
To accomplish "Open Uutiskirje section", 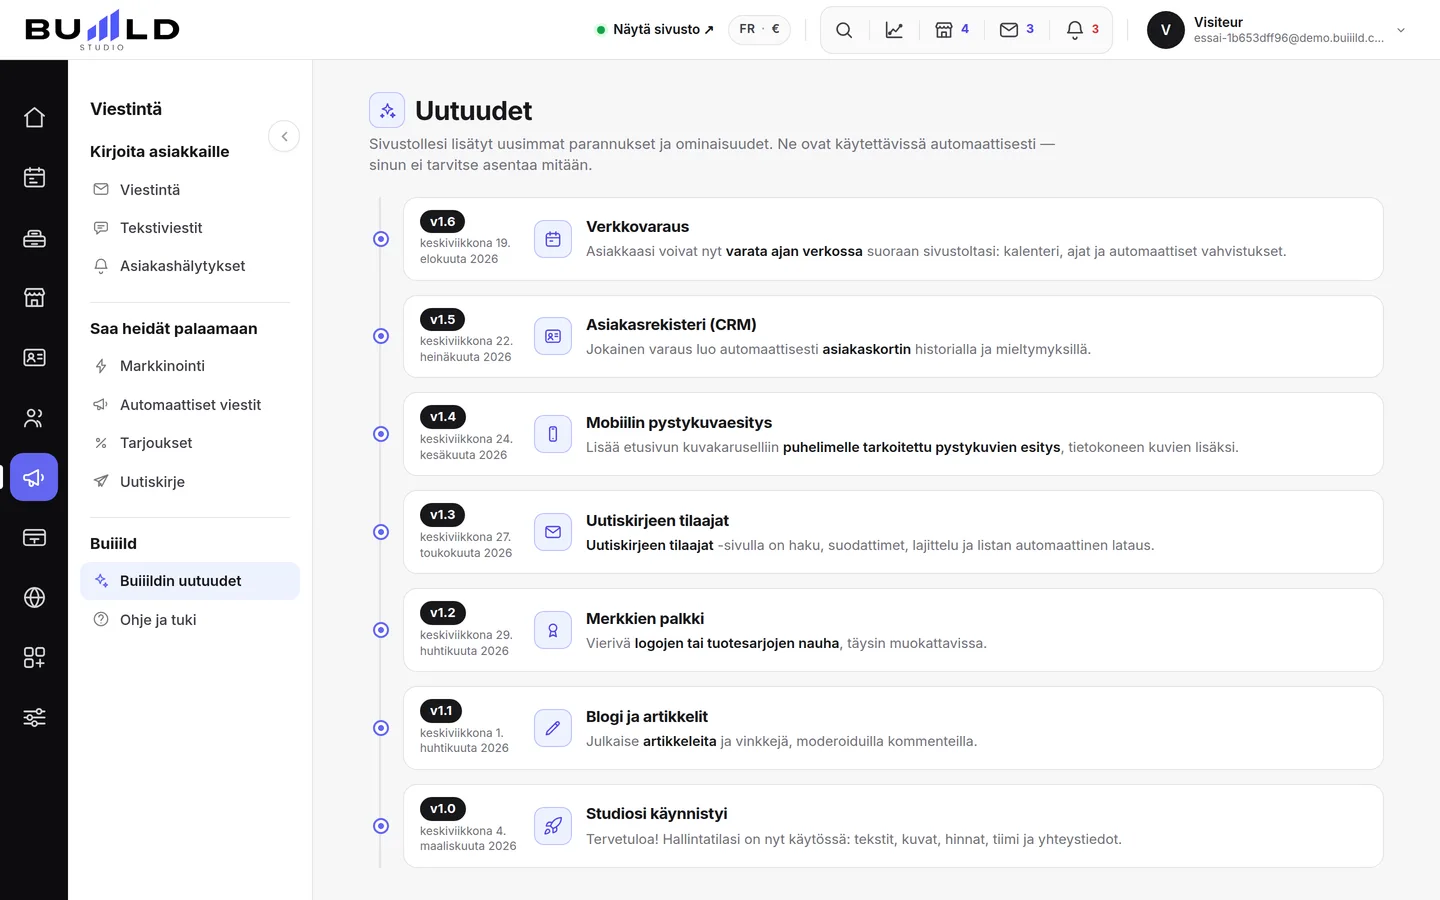I will coord(190,482).
